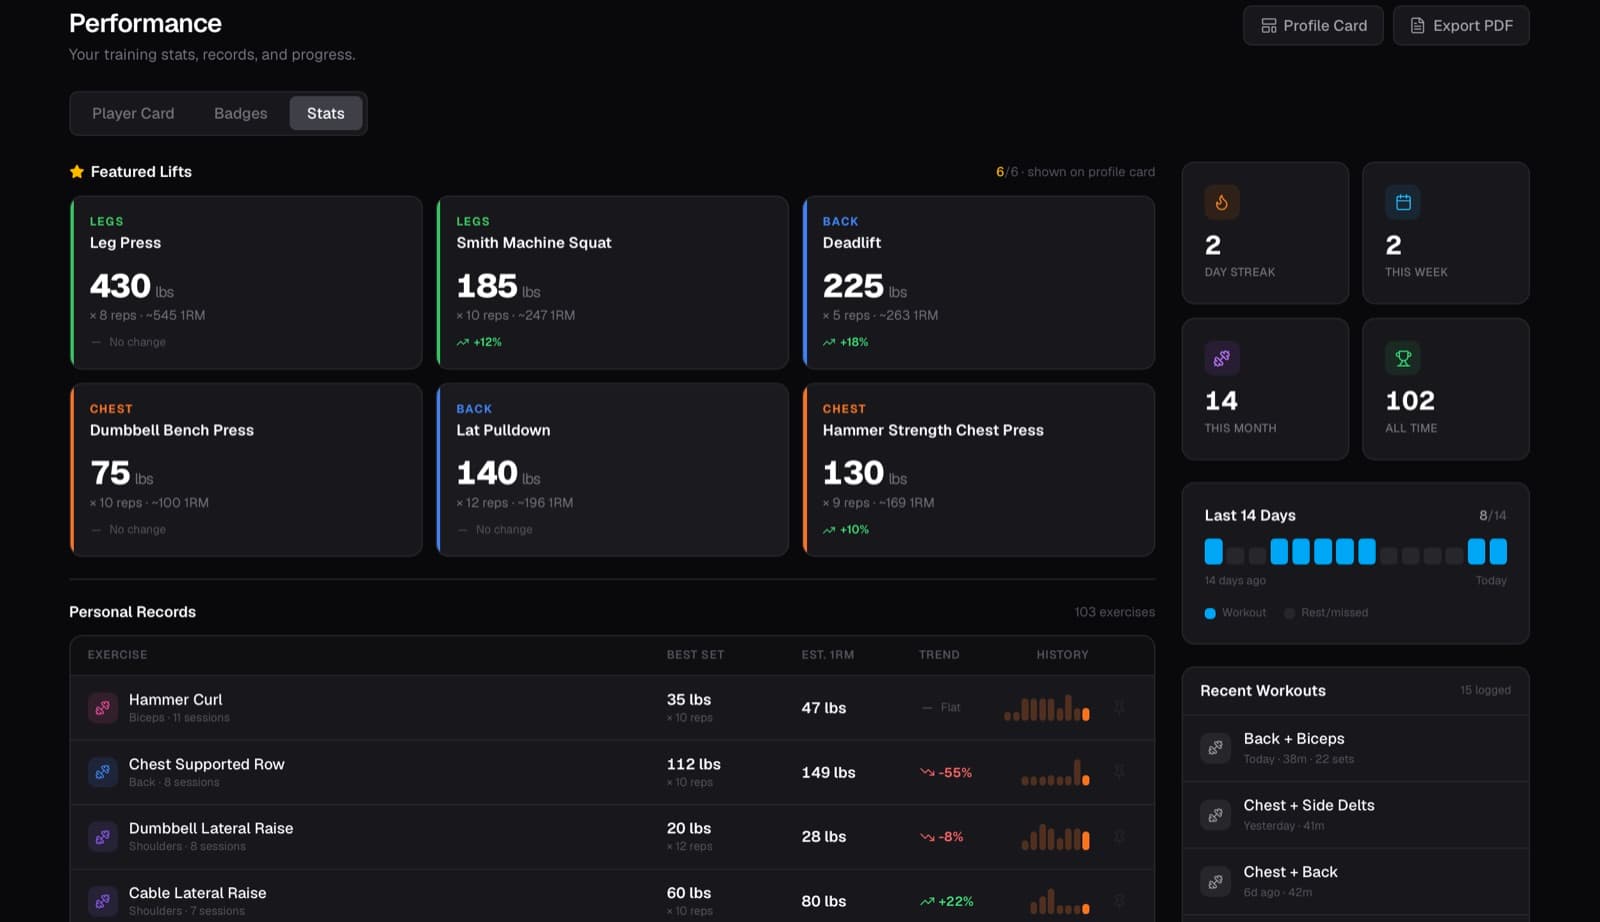The image size is (1600, 922).
Task: Open the Smith Machine Squat card
Action: coord(613,282)
